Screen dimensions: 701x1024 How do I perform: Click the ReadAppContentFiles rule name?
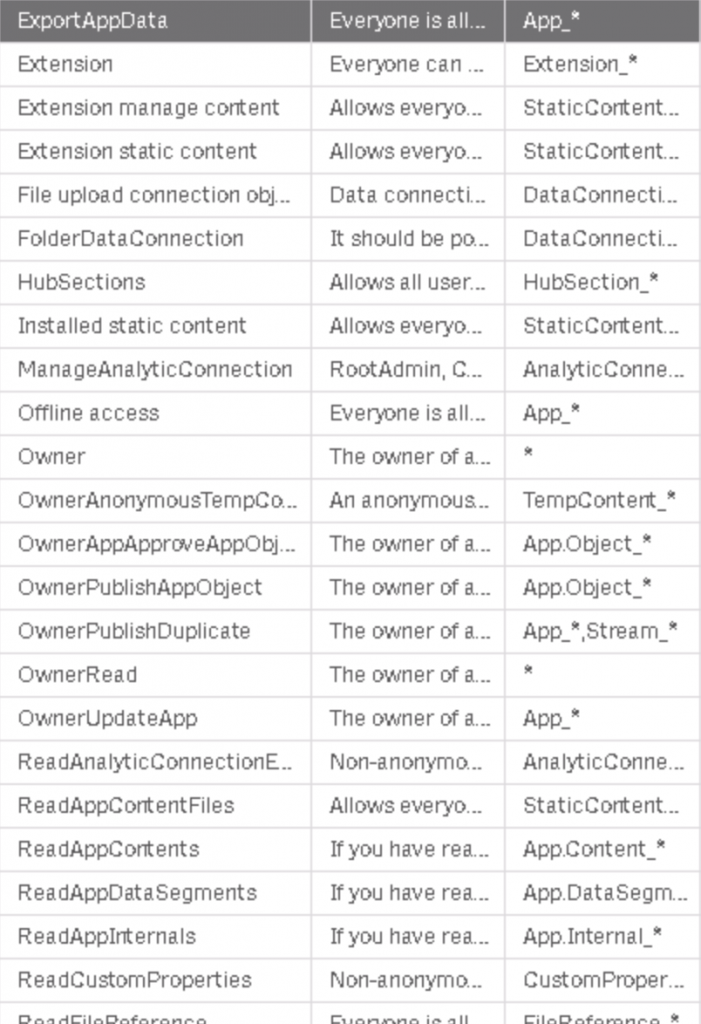point(126,805)
